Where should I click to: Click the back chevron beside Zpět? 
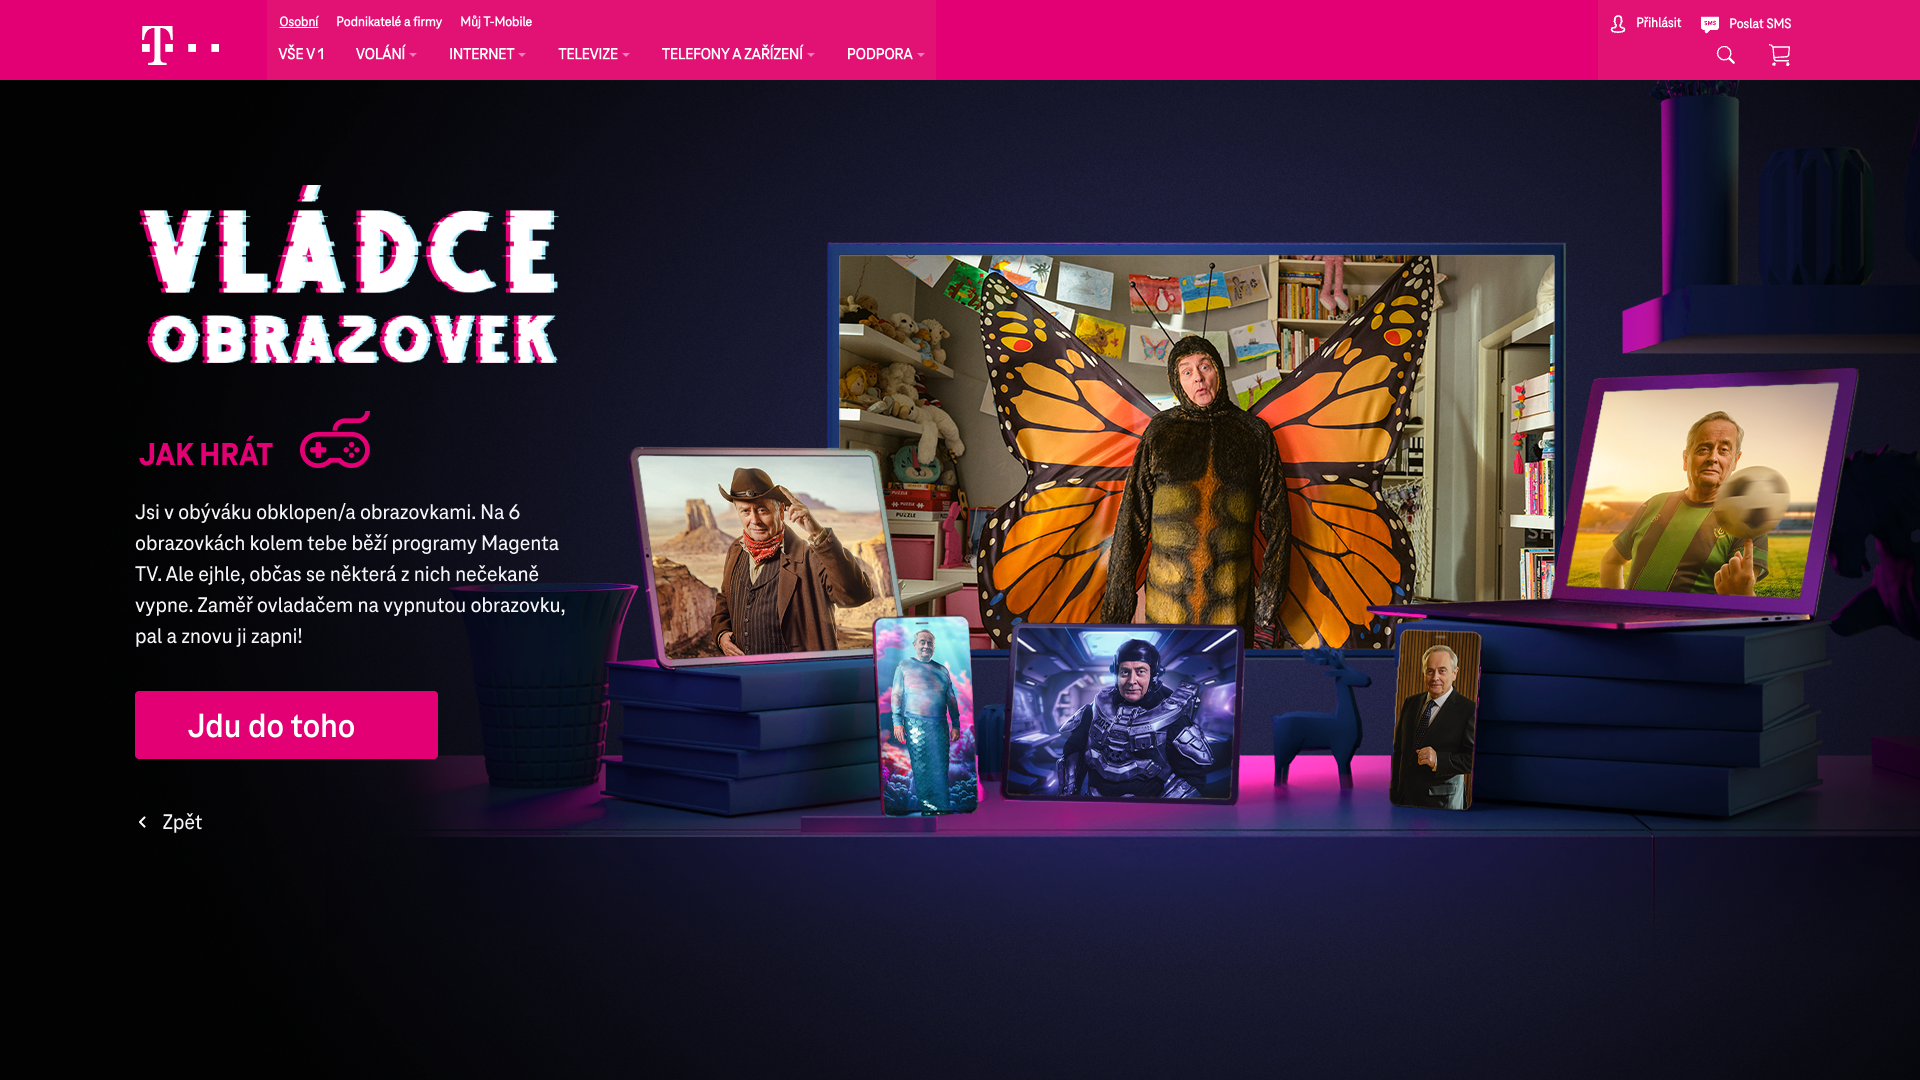pos(142,822)
